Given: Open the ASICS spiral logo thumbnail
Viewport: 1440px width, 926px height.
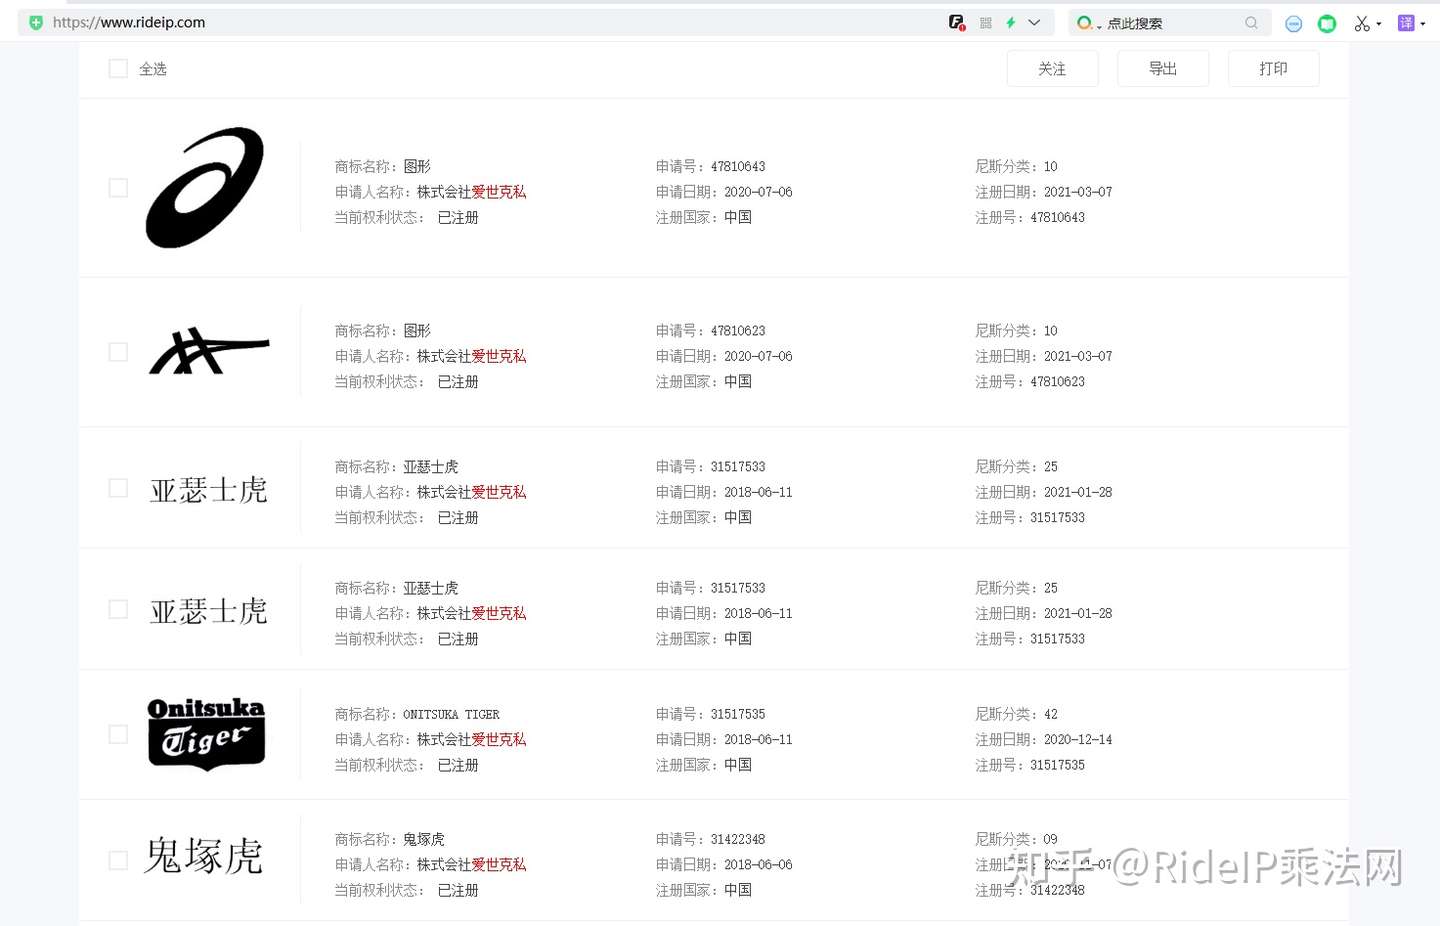Looking at the screenshot, I should (205, 188).
